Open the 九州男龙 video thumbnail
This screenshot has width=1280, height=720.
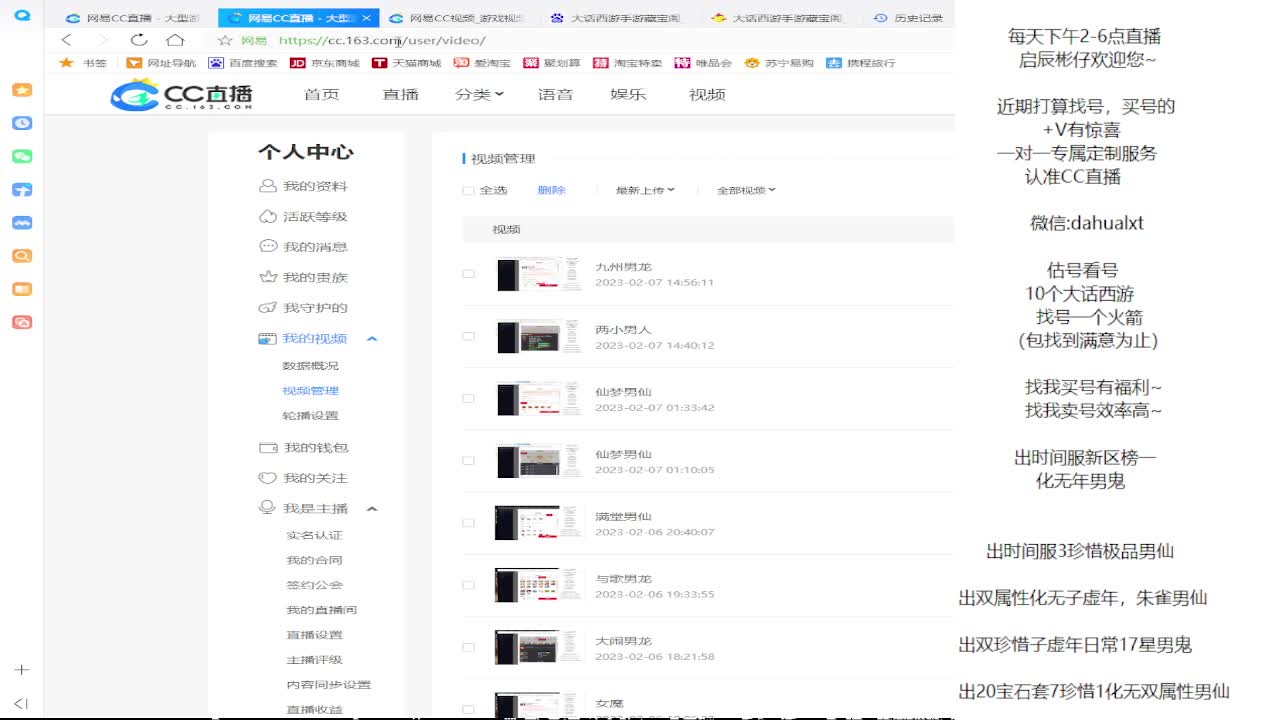(538, 274)
